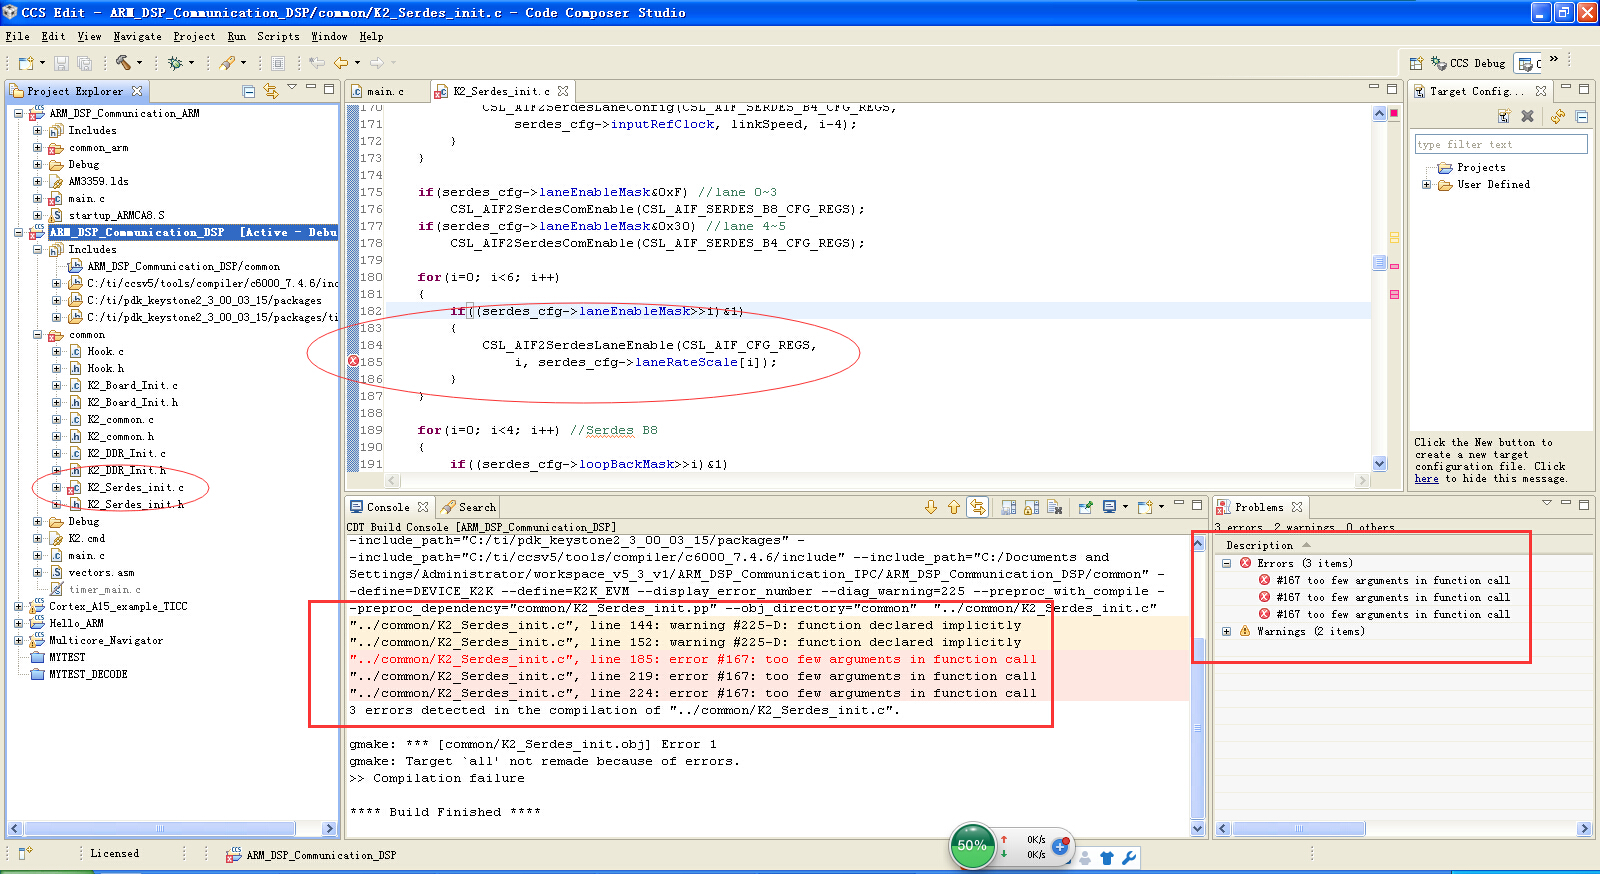Click the Save All toolbar icon
1600x874 pixels.
(85, 63)
